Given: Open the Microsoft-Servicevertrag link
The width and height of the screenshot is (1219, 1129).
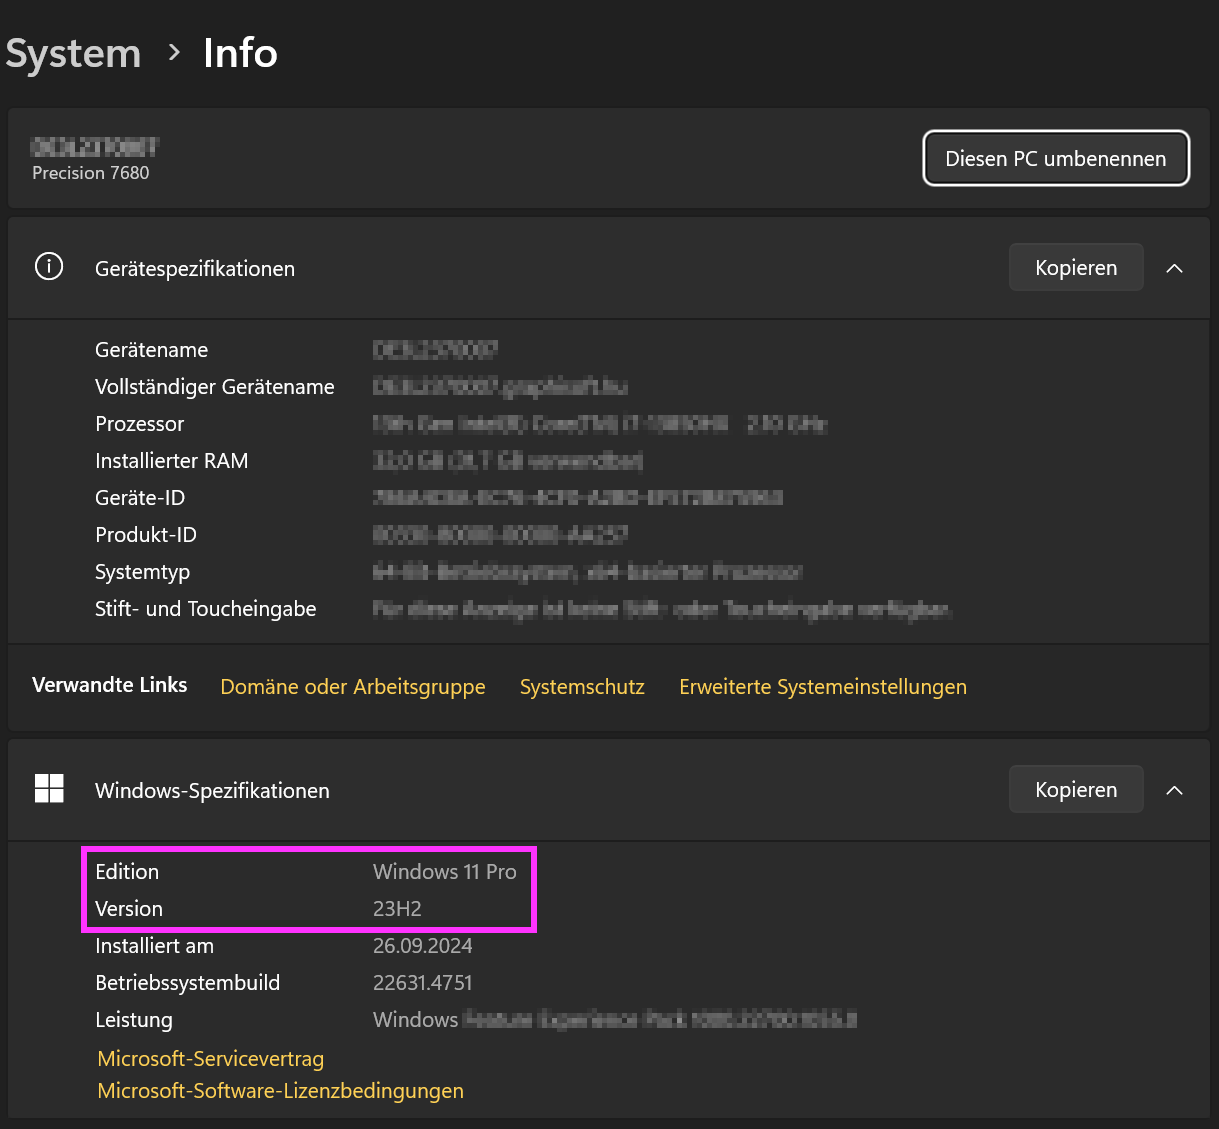Looking at the screenshot, I should click(211, 1058).
